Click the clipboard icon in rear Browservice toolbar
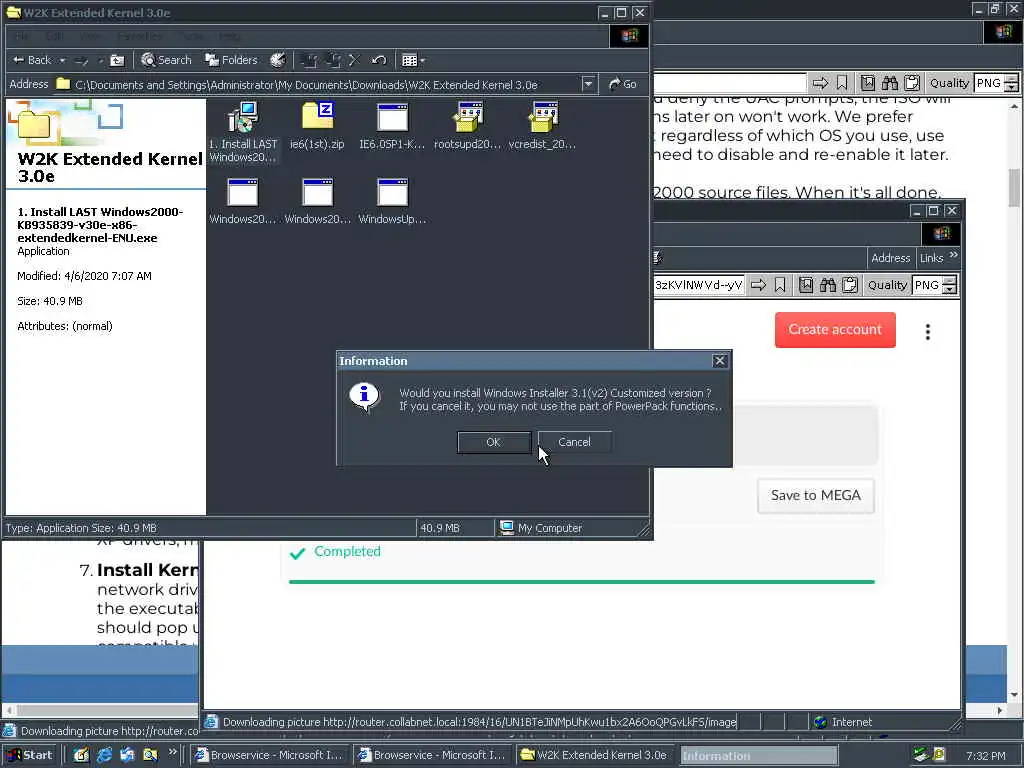 click(x=912, y=83)
